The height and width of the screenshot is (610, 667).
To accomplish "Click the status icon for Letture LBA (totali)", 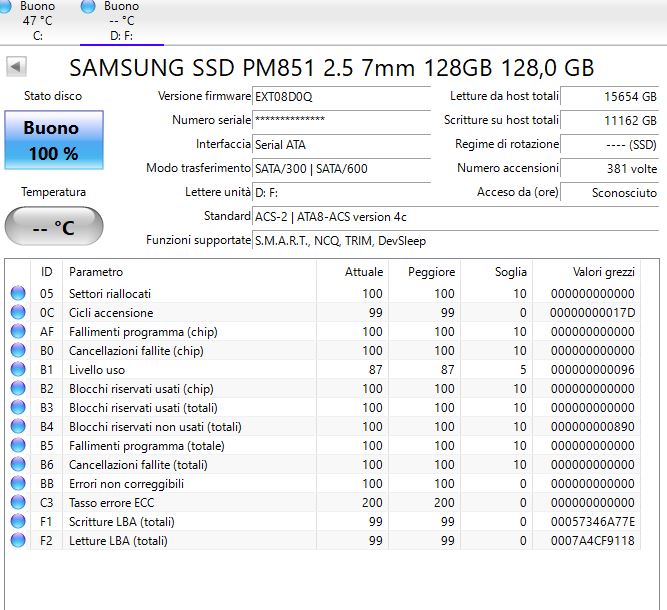I will pos(18,540).
